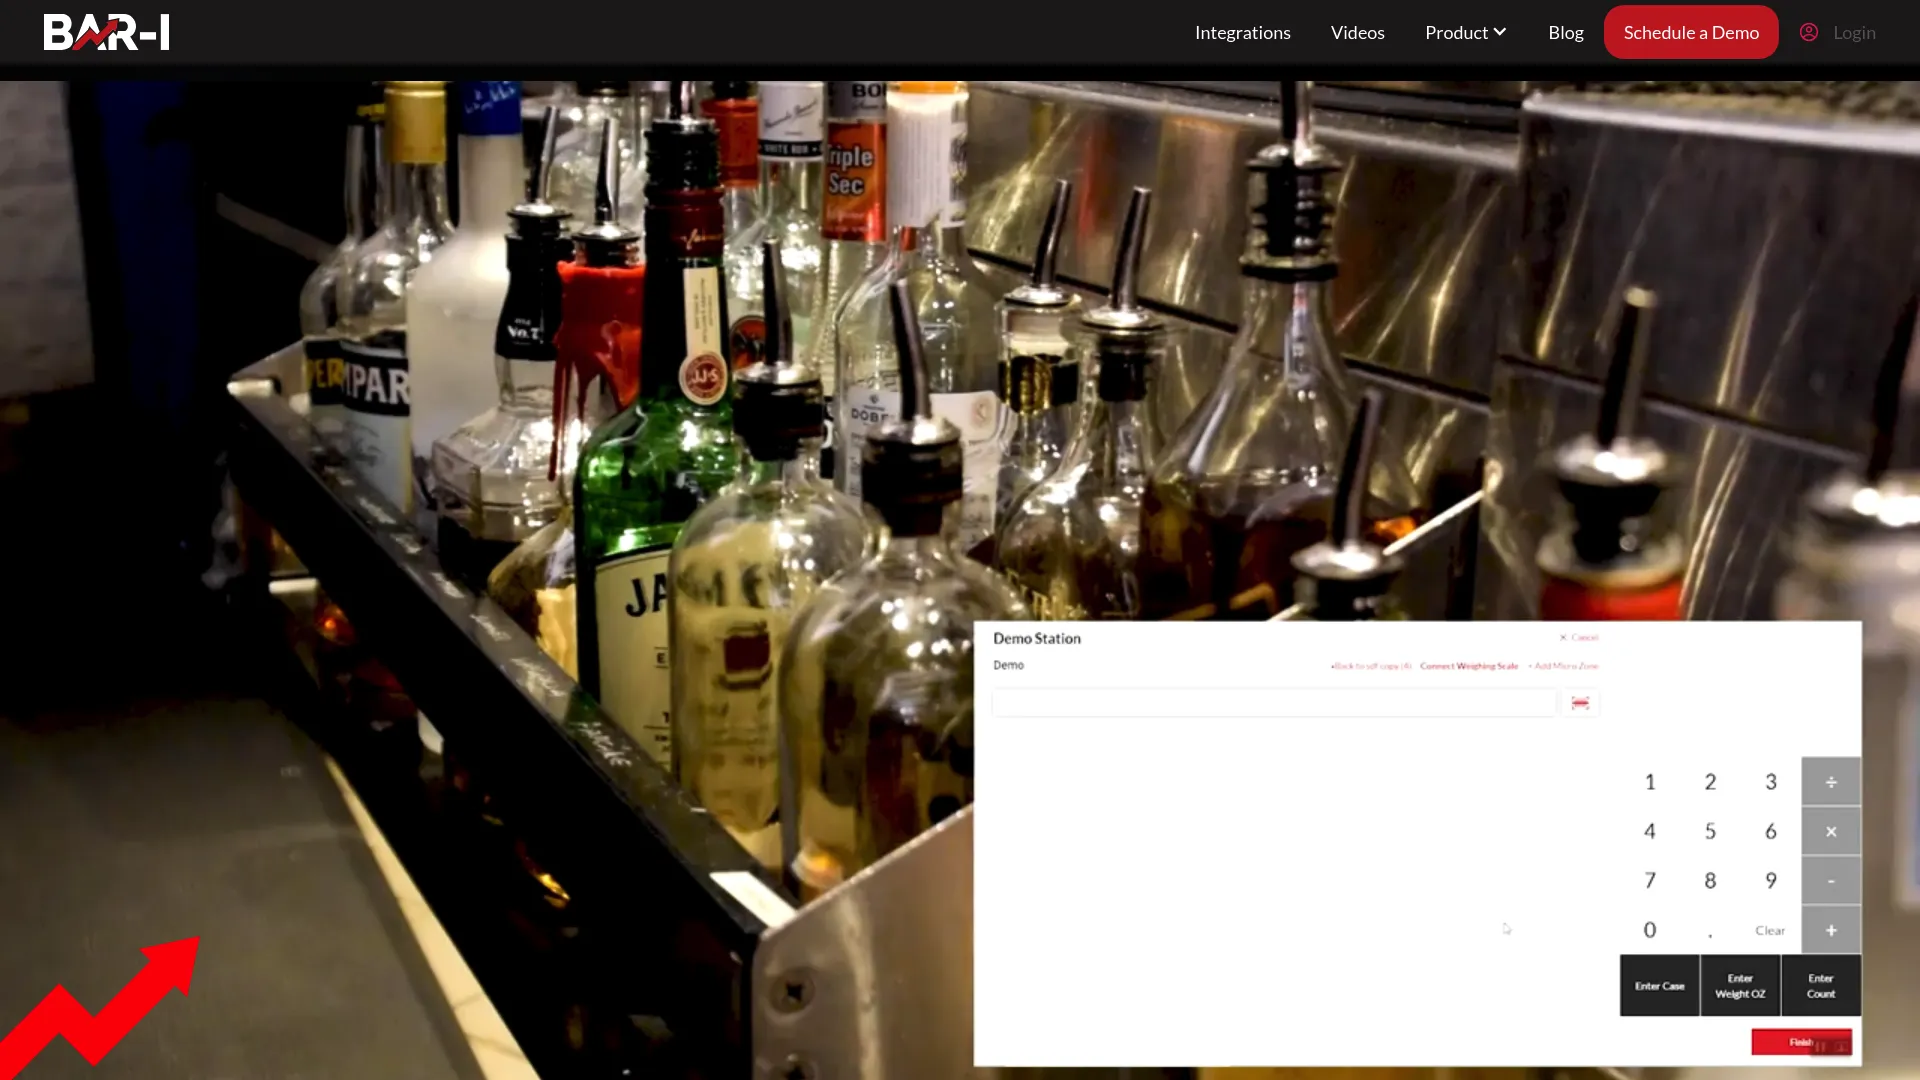Tap keypad digit 0

pyautogui.click(x=1650, y=930)
